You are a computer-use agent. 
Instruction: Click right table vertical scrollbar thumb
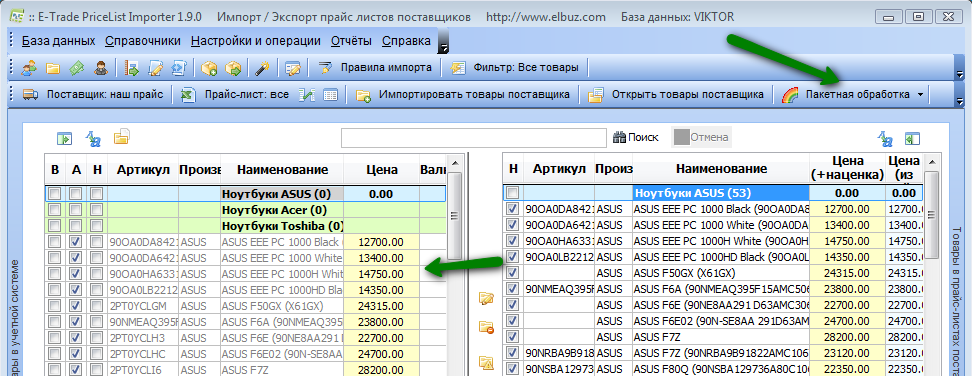932,214
